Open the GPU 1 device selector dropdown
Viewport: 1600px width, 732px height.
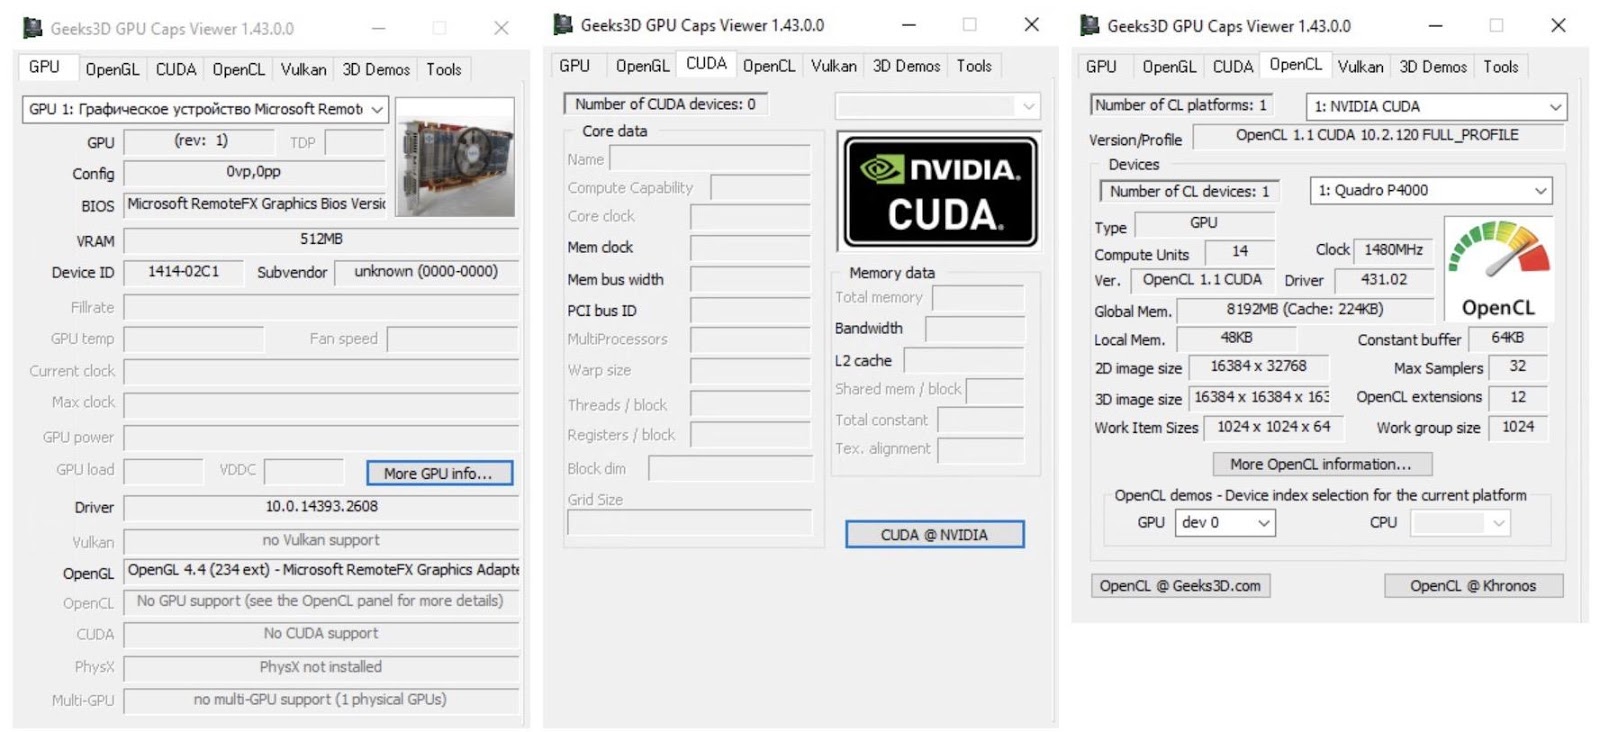pyautogui.click(x=205, y=109)
